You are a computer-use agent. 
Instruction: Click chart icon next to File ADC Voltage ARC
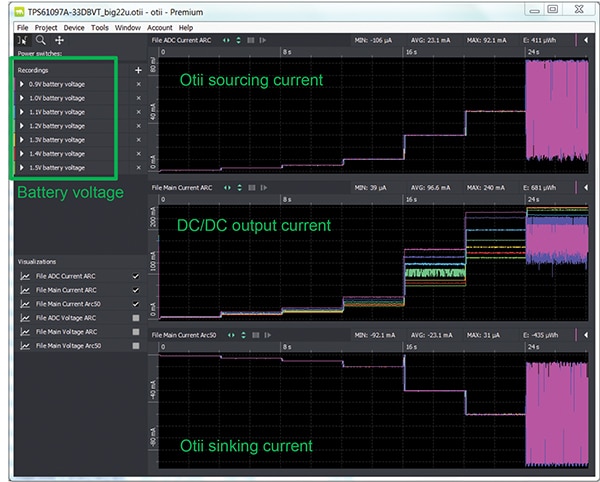pos(24,317)
